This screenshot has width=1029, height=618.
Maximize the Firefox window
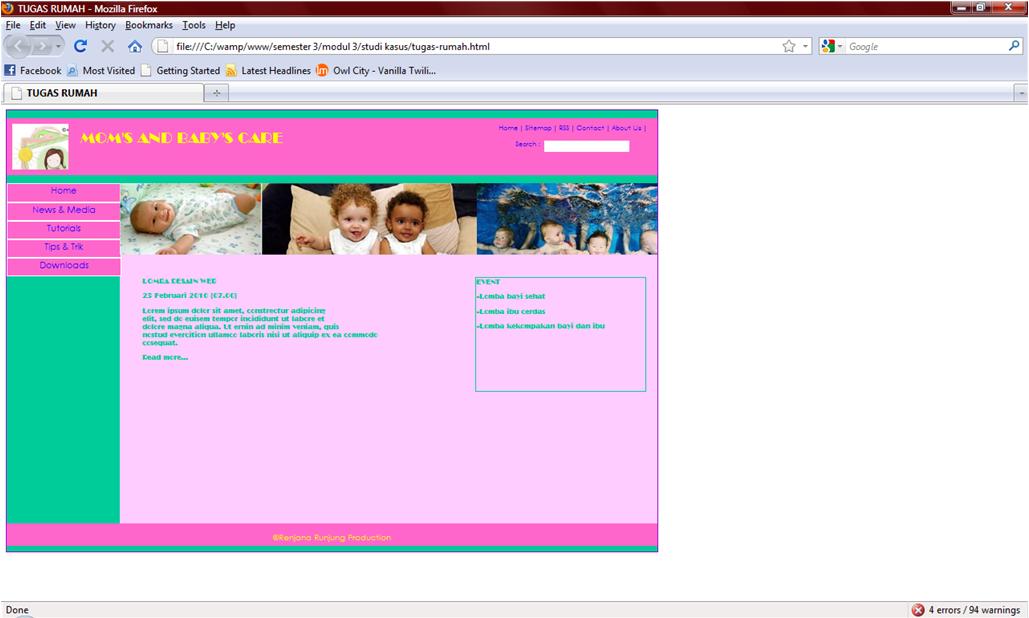pos(981,7)
